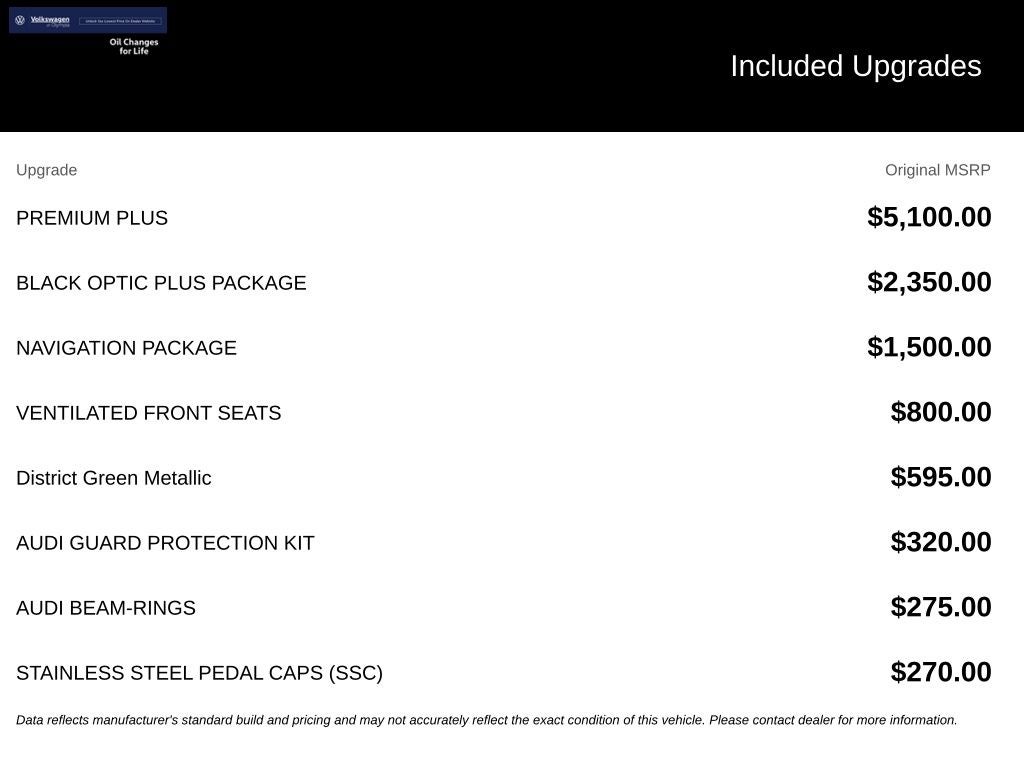Viewport: 1024px width, 768px height.
Task: Click the $1,500.00 price value
Action: [929, 347]
